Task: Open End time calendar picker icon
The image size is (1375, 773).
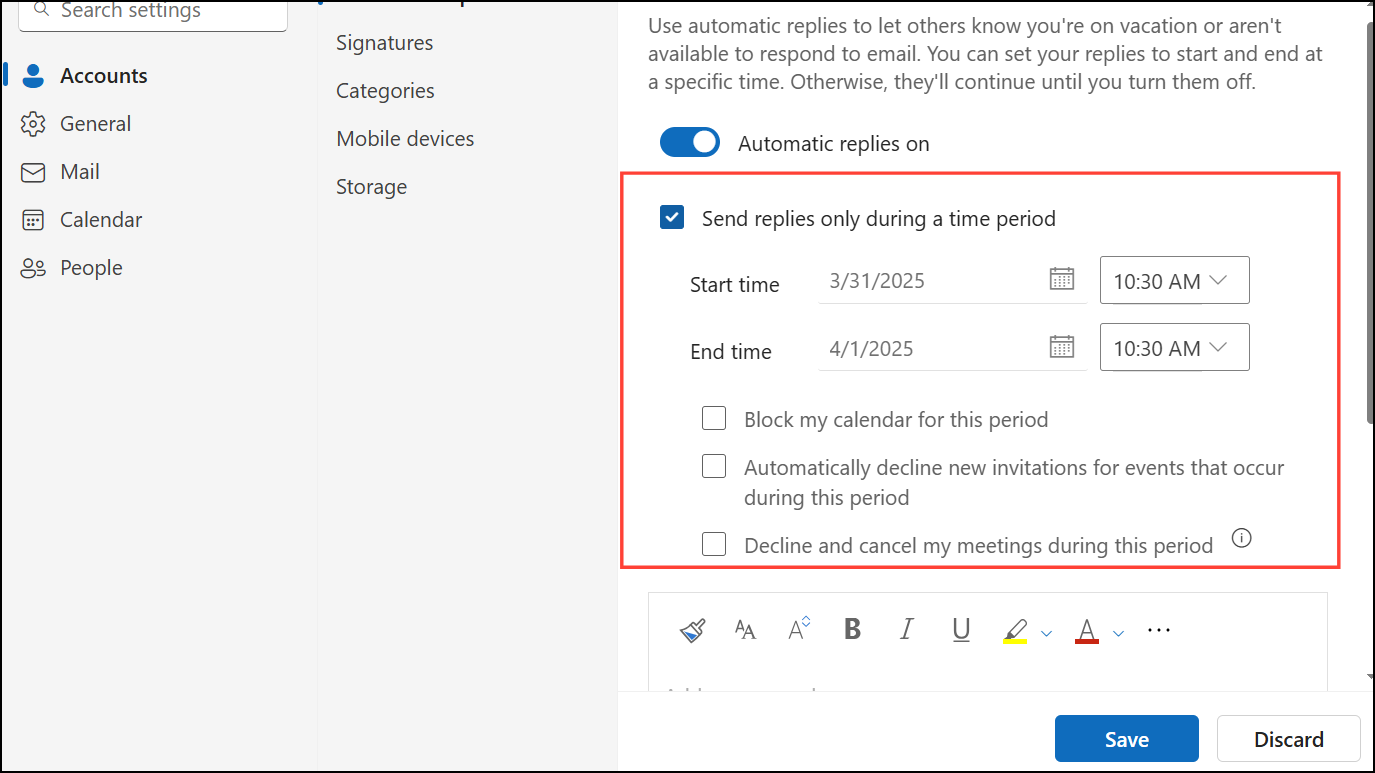Action: [1062, 347]
